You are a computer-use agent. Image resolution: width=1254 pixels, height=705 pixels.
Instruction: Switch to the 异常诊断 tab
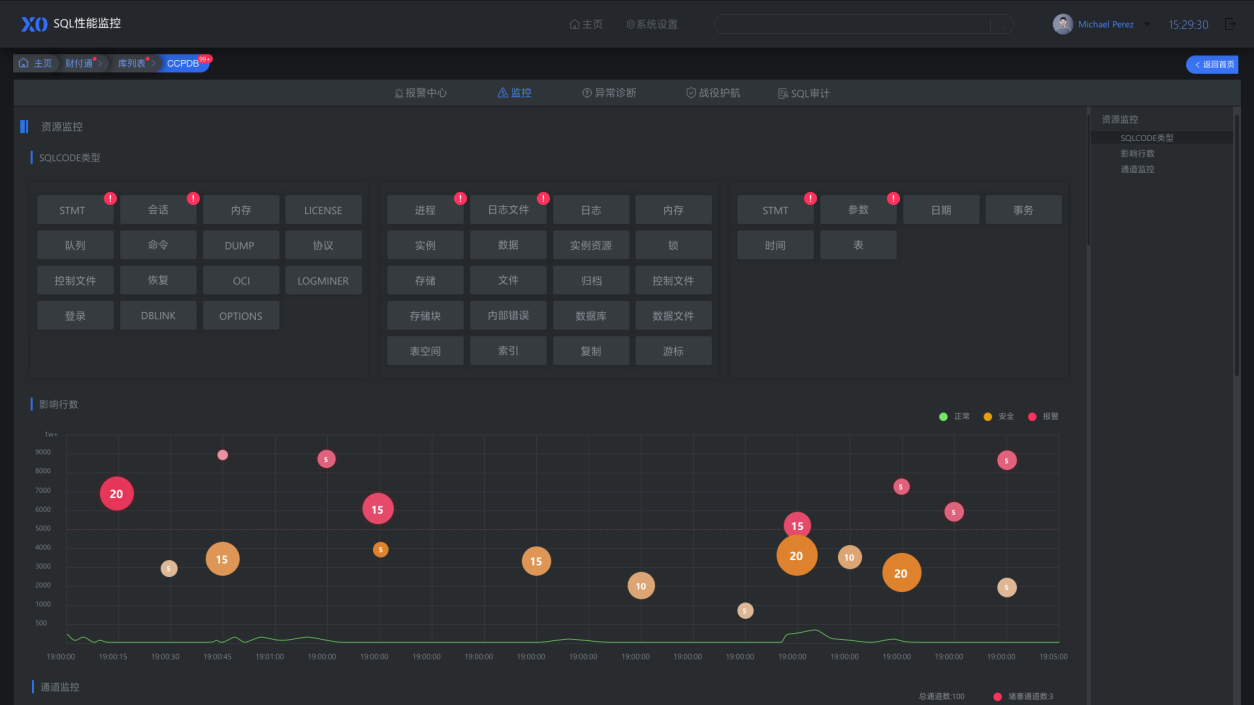point(609,93)
